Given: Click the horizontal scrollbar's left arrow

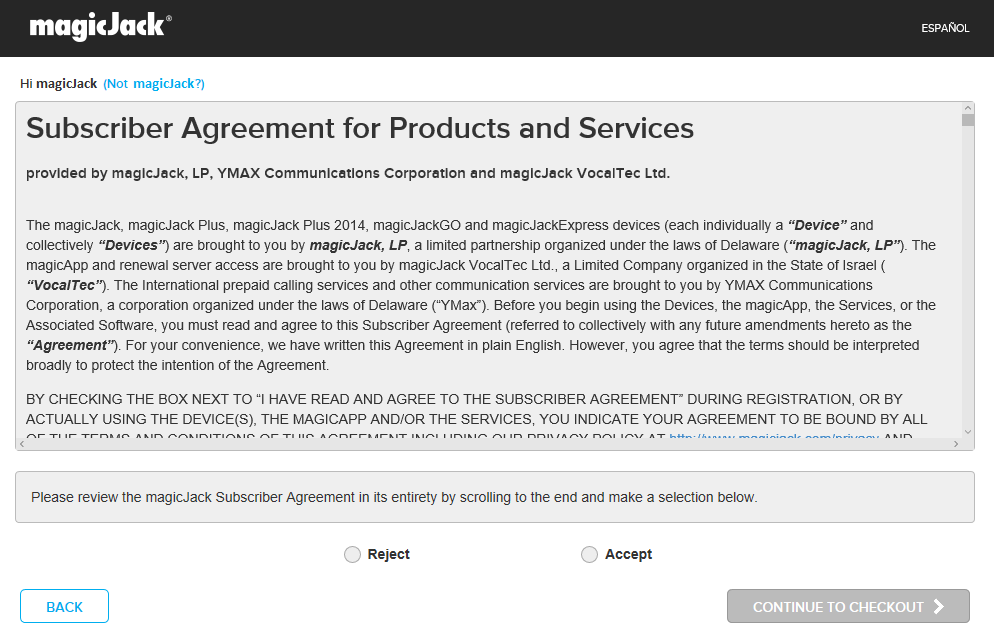Looking at the screenshot, I should tap(24, 443).
